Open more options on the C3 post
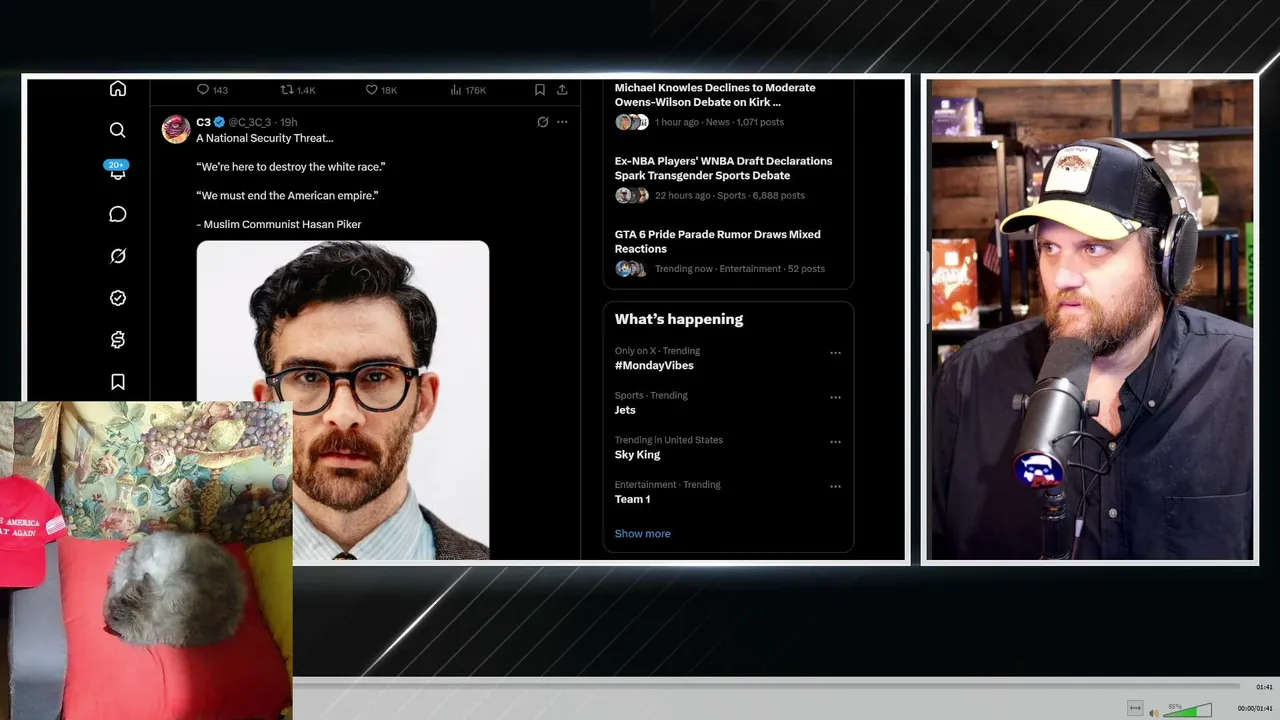 (x=562, y=122)
